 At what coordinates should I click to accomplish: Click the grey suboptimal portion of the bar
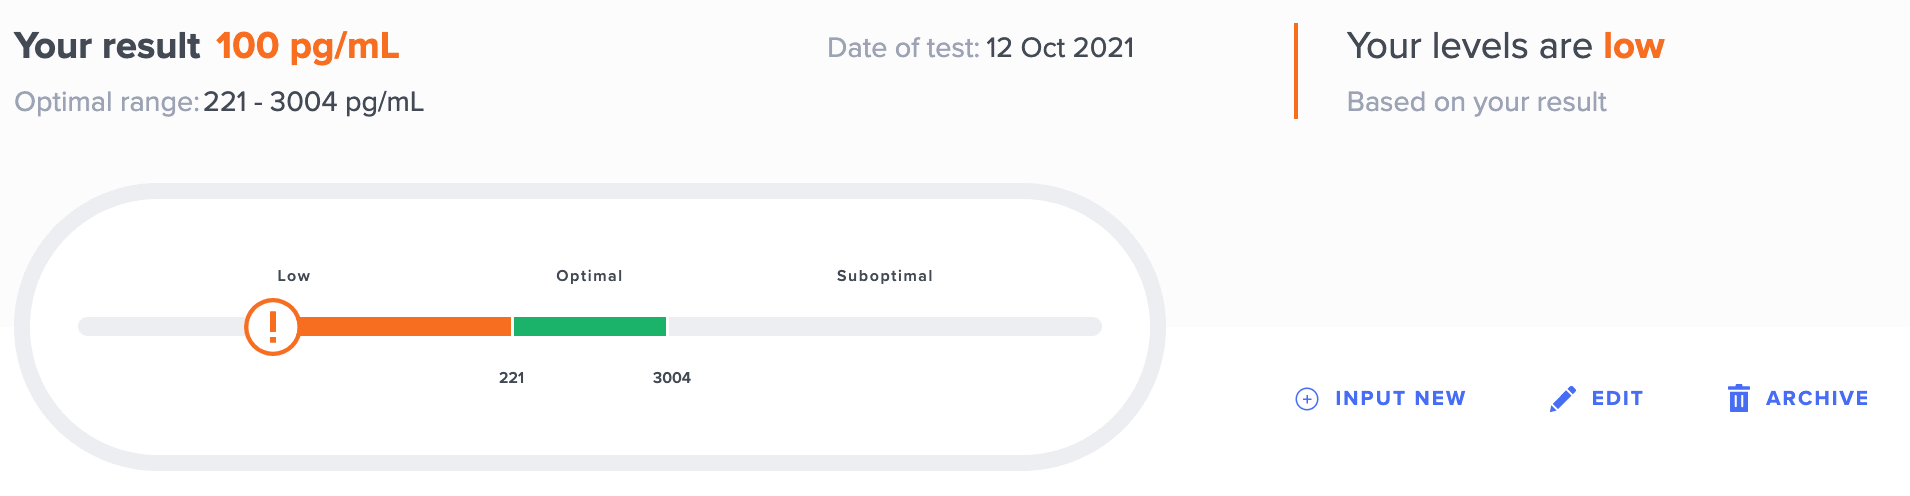tap(884, 327)
